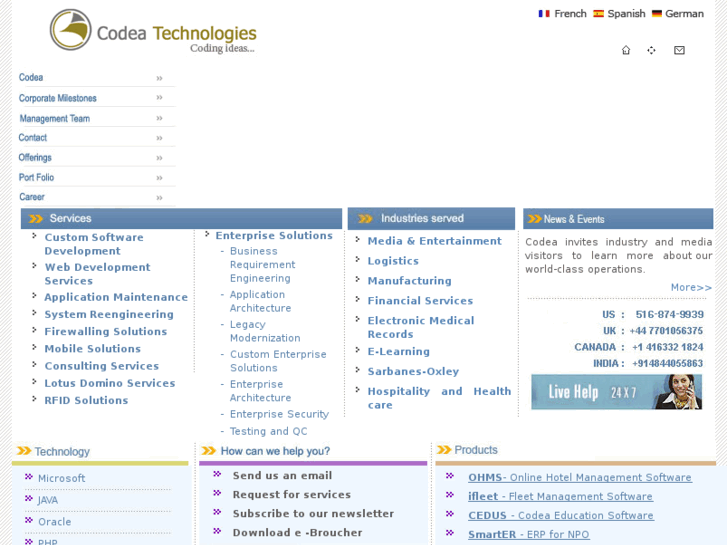Click Request for services

[292, 494]
